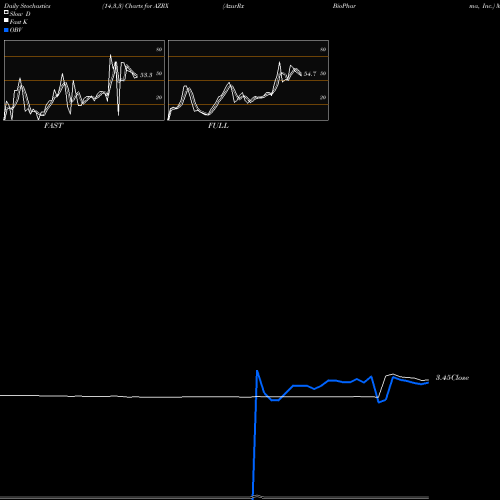Screen dimensions: 500x500
Task: Click the 50 level label in FAST chart
Action: [x=159, y=73]
